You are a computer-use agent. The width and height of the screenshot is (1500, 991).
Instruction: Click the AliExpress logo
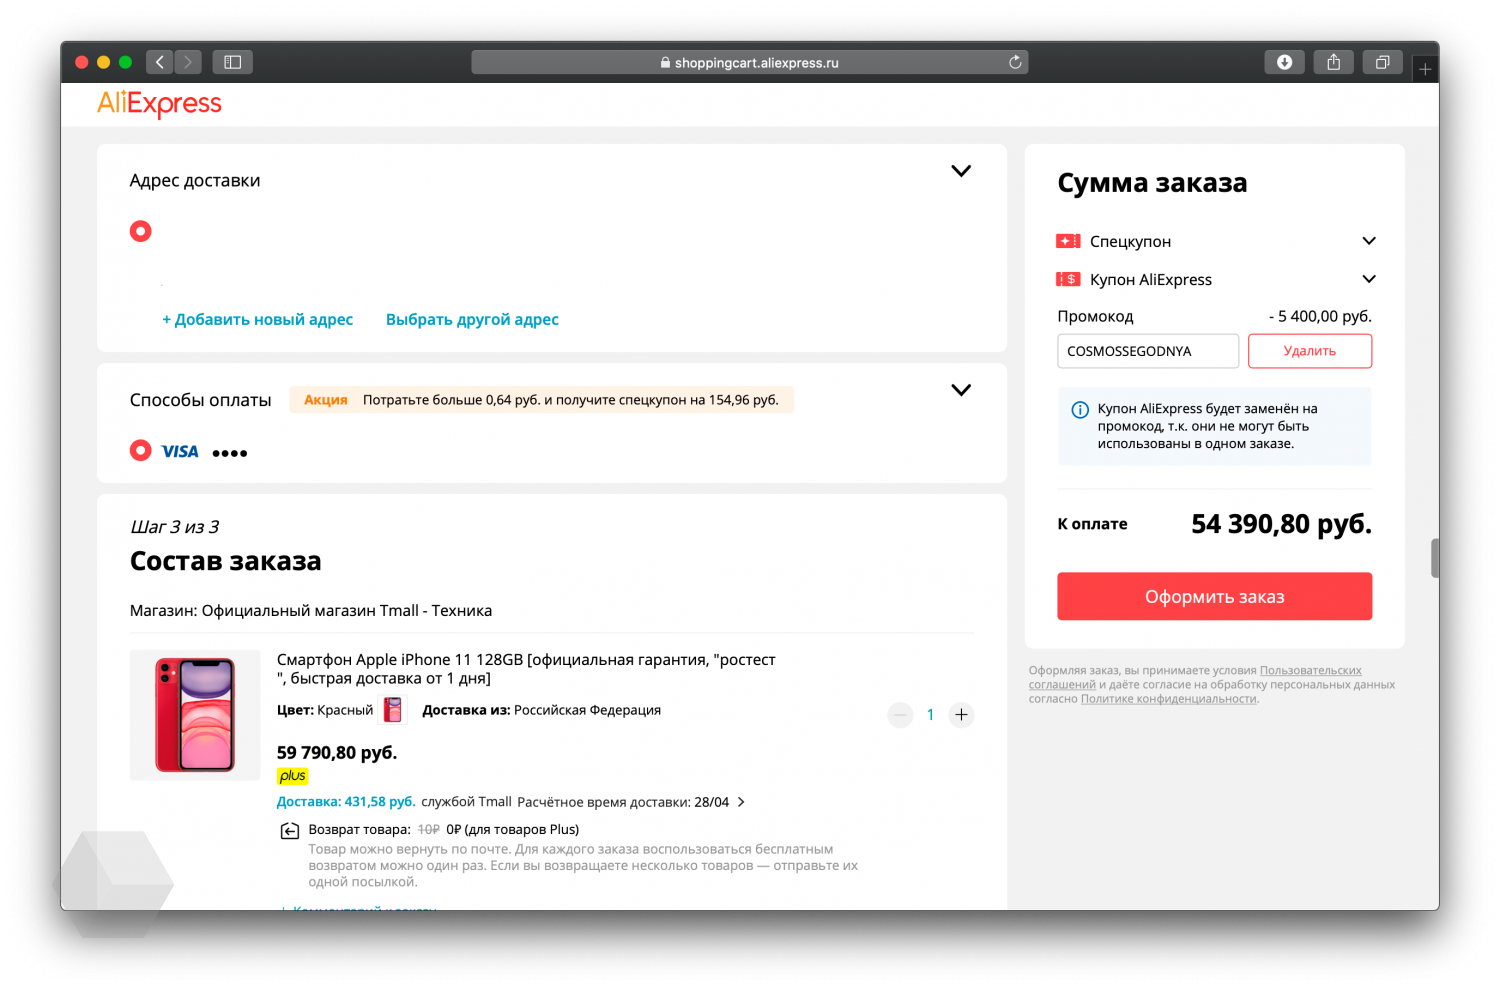pyautogui.click(x=159, y=104)
